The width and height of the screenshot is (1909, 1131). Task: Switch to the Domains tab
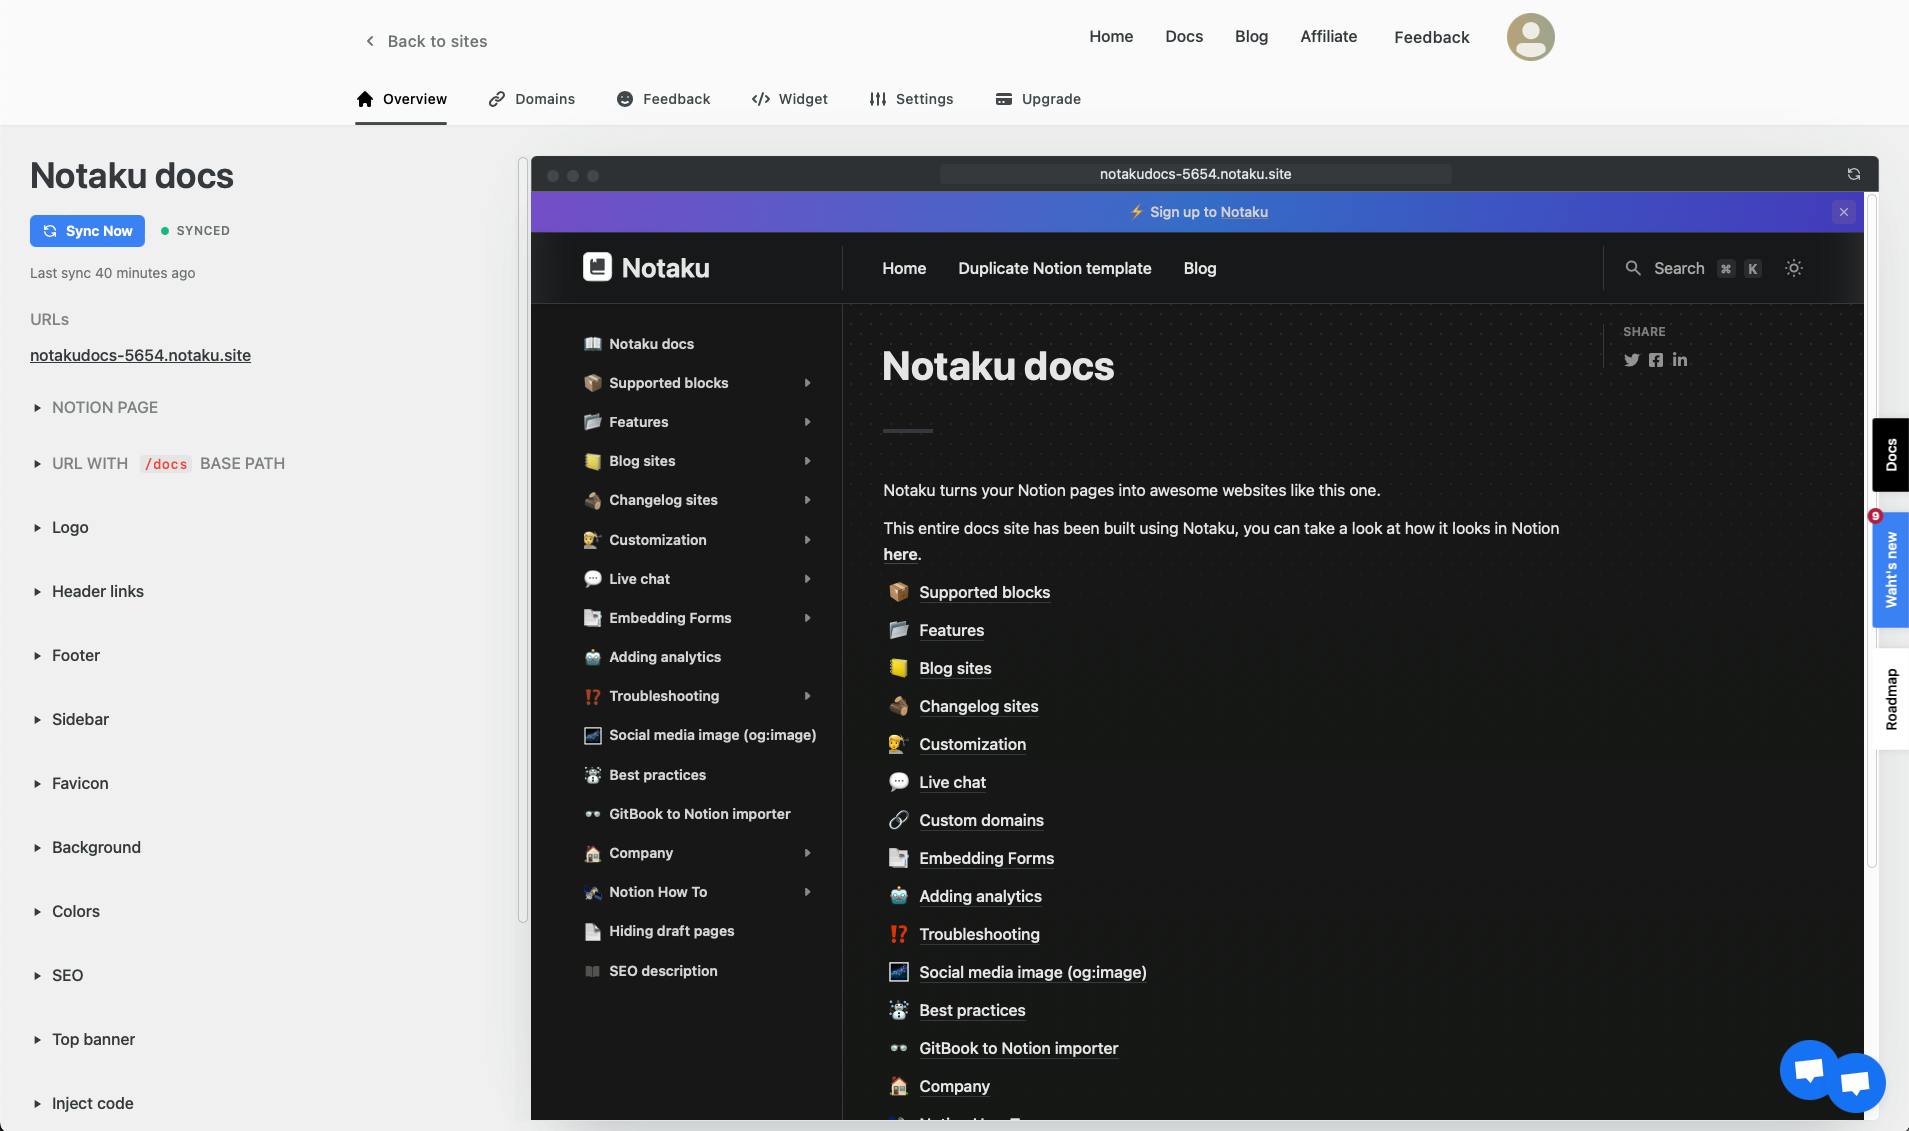(x=531, y=99)
